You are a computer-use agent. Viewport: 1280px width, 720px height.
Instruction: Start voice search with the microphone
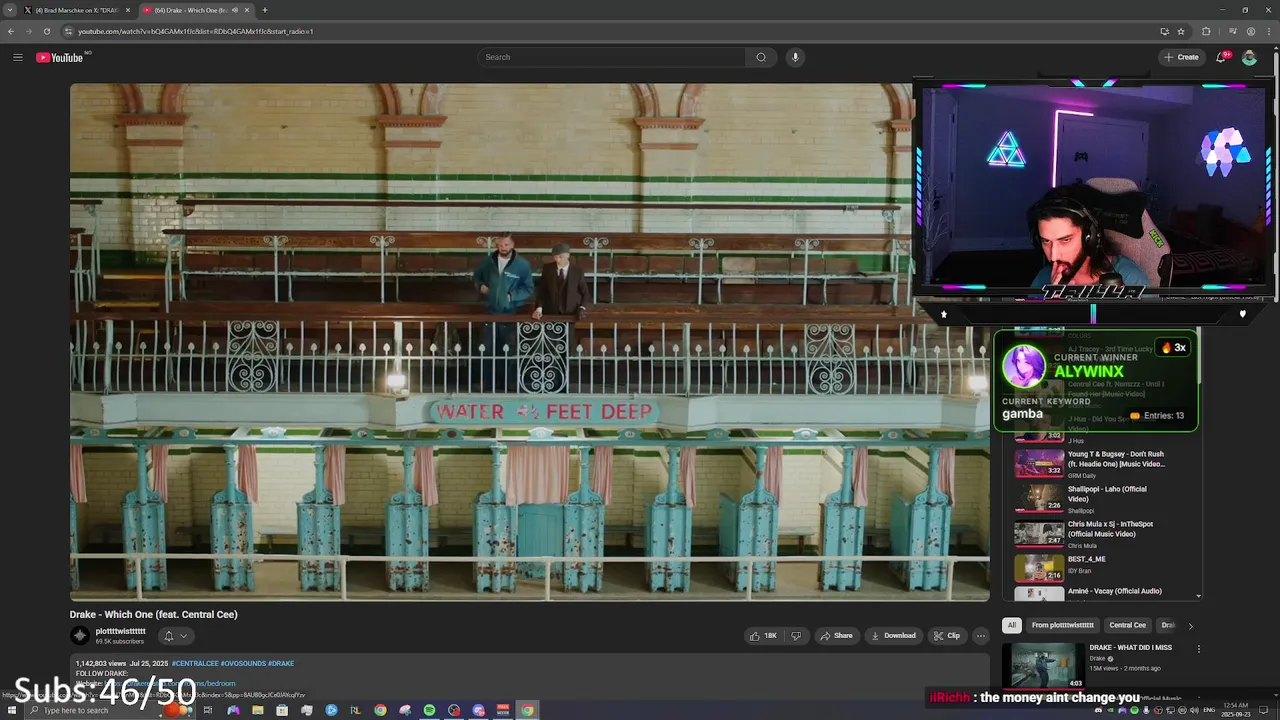click(795, 57)
